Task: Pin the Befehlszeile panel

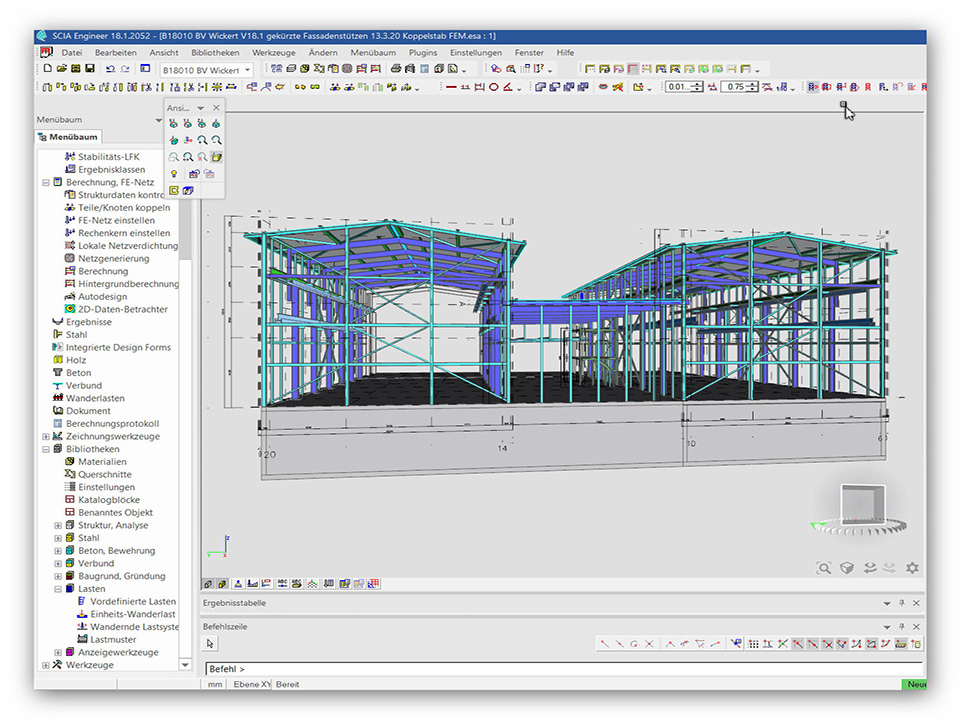Action: (x=901, y=626)
